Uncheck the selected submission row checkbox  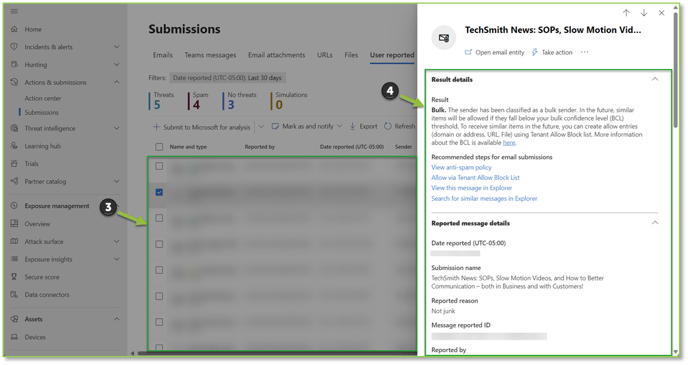pos(159,192)
